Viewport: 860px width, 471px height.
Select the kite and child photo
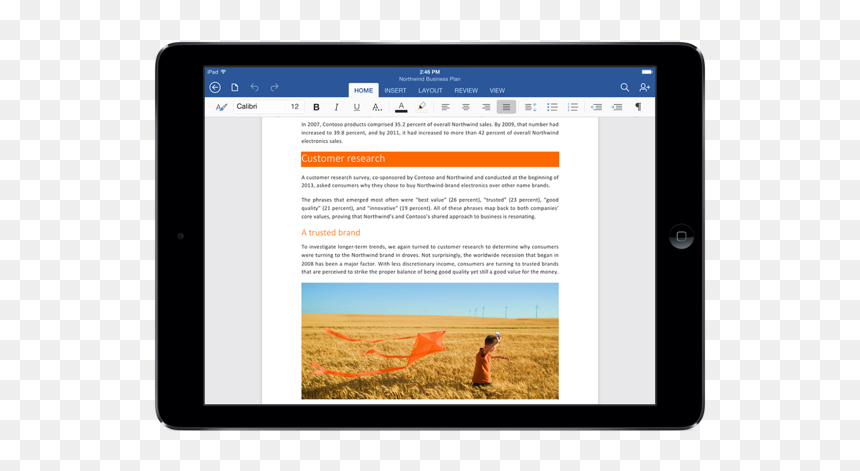click(430, 341)
